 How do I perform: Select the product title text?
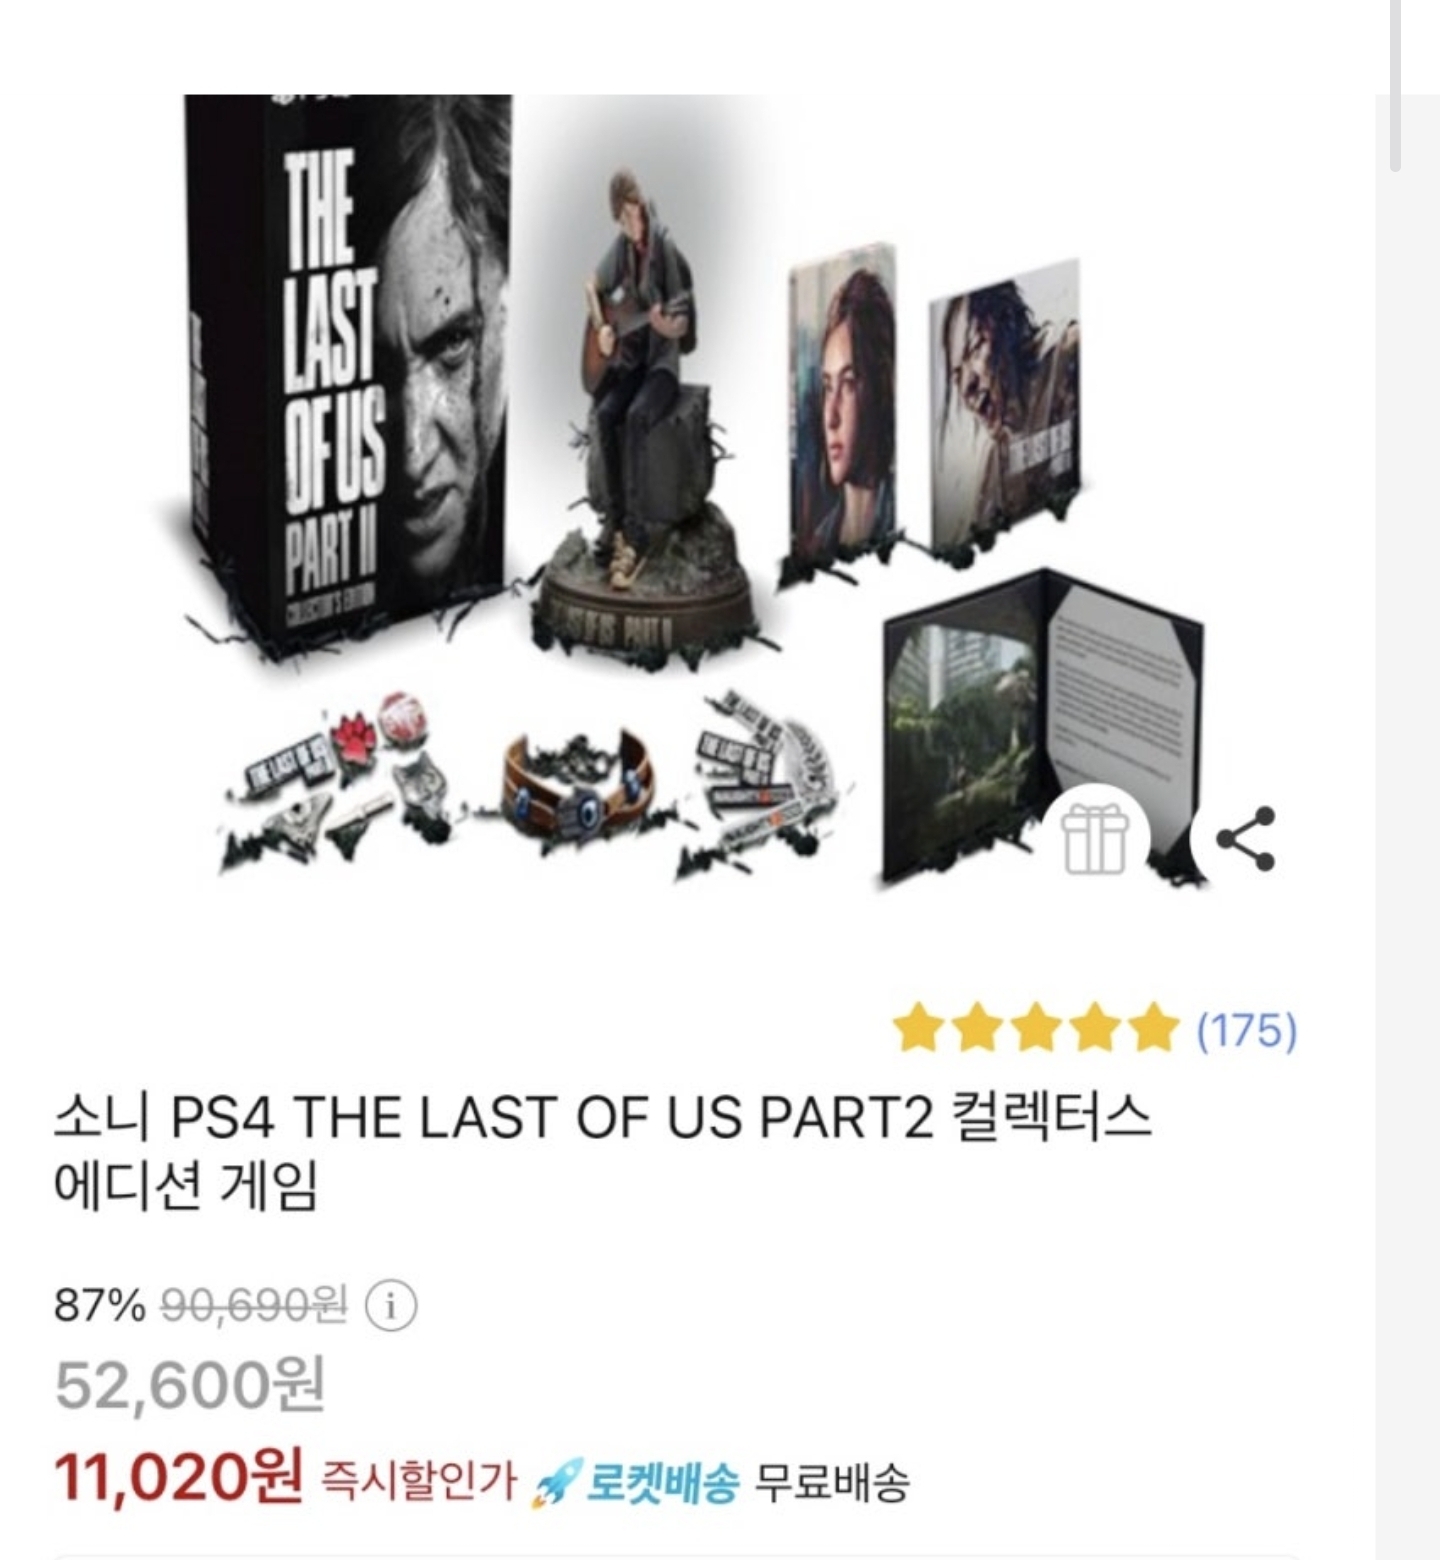coord(602,1151)
